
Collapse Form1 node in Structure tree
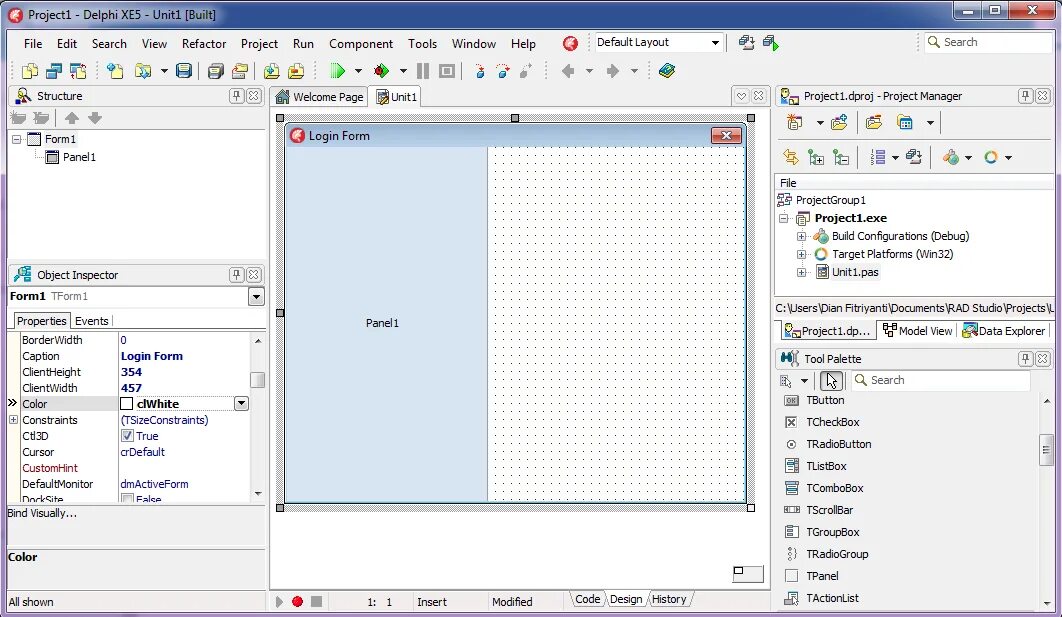pyautogui.click(x=16, y=139)
